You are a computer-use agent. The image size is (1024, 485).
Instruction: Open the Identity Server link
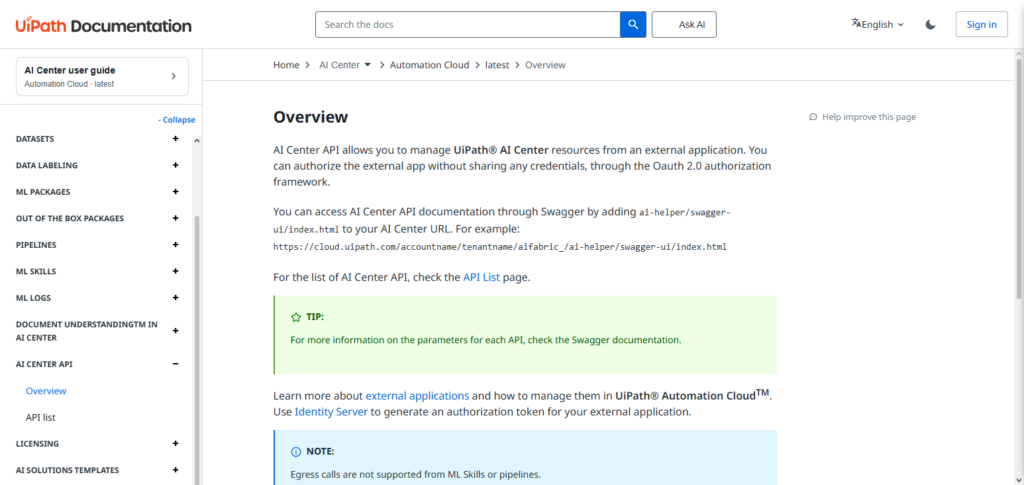tap(331, 412)
